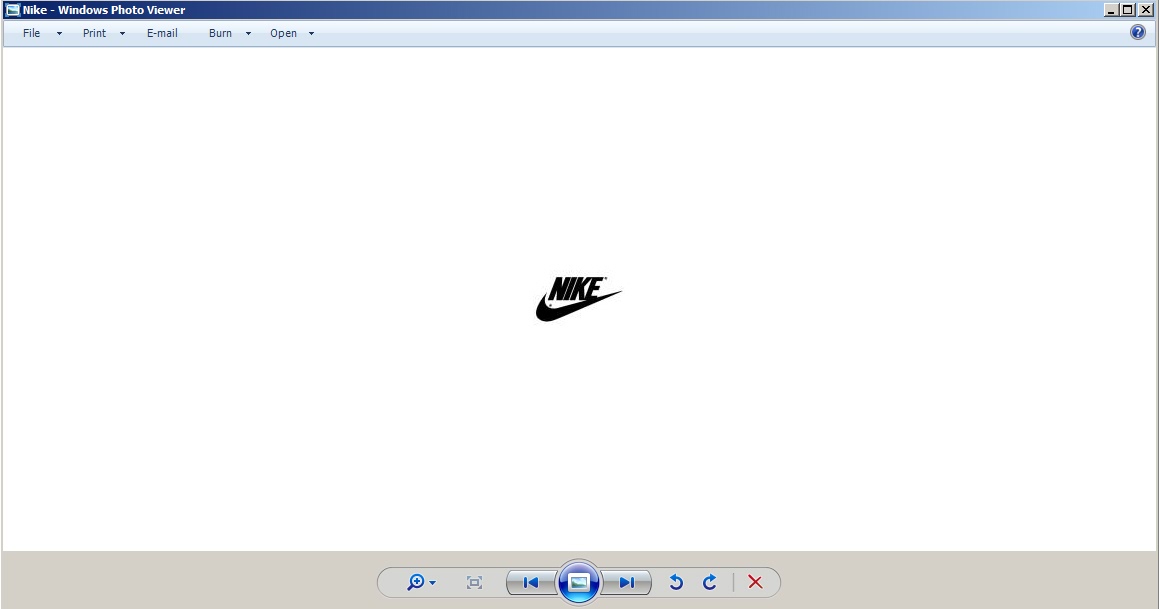The image size is (1159, 609).
Task: Expand the Print menu dropdown arrow
Action: point(122,33)
